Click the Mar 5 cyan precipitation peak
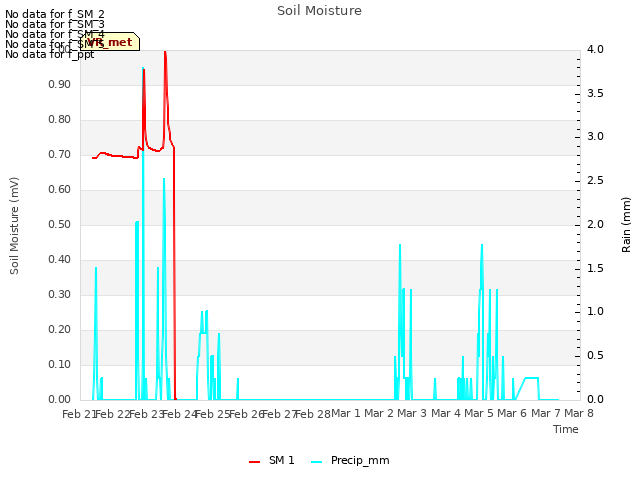640x480 pixels. 482,245
